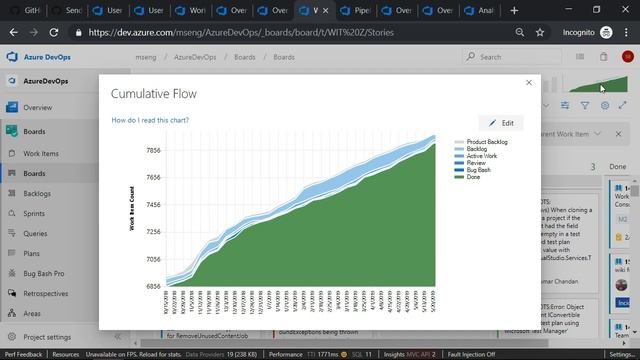
Task: Close the Cumulative Flow dialog
Action: pos(529,83)
